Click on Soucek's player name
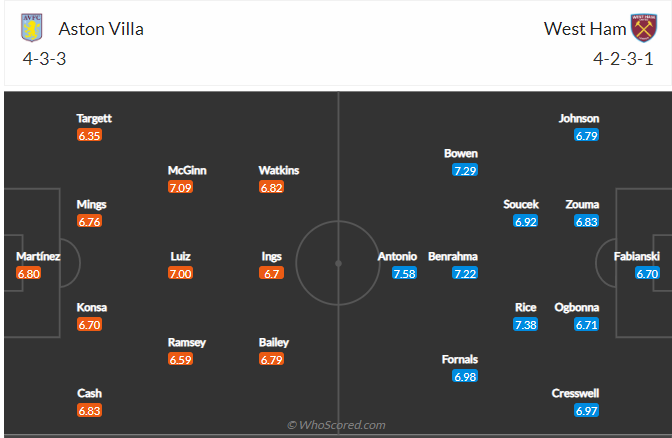 point(521,204)
